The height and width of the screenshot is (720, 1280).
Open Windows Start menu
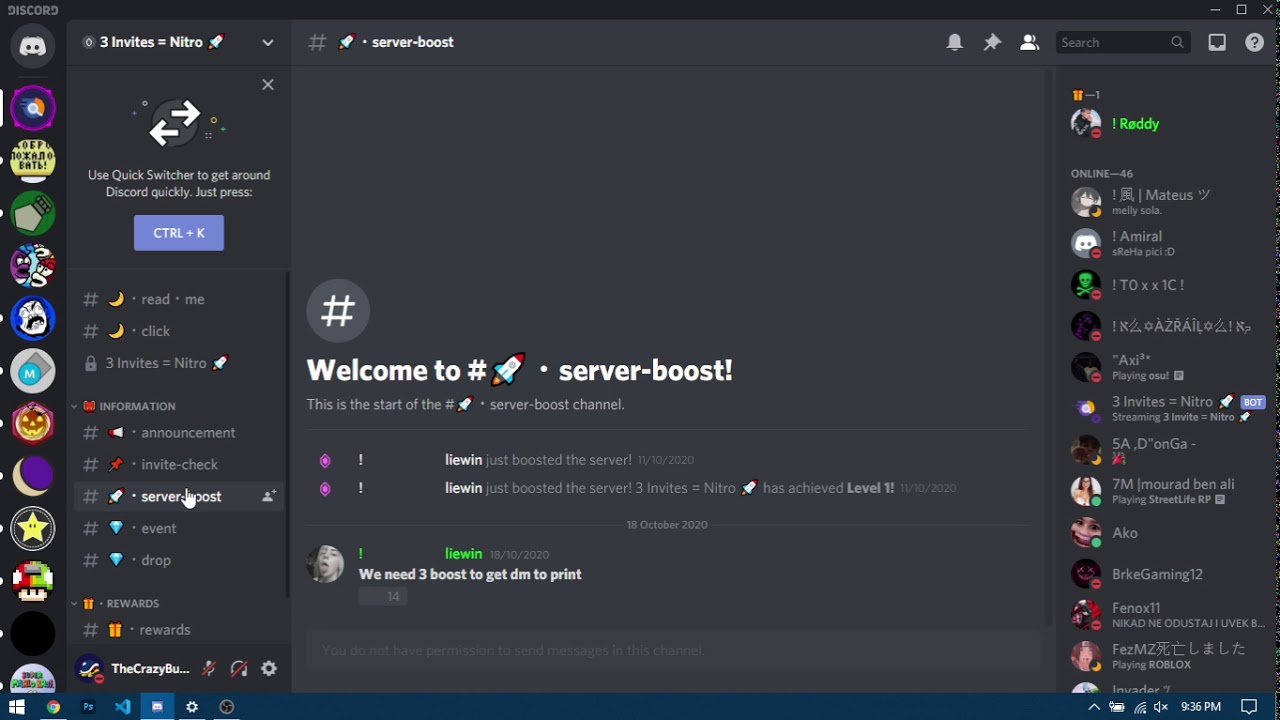17,707
